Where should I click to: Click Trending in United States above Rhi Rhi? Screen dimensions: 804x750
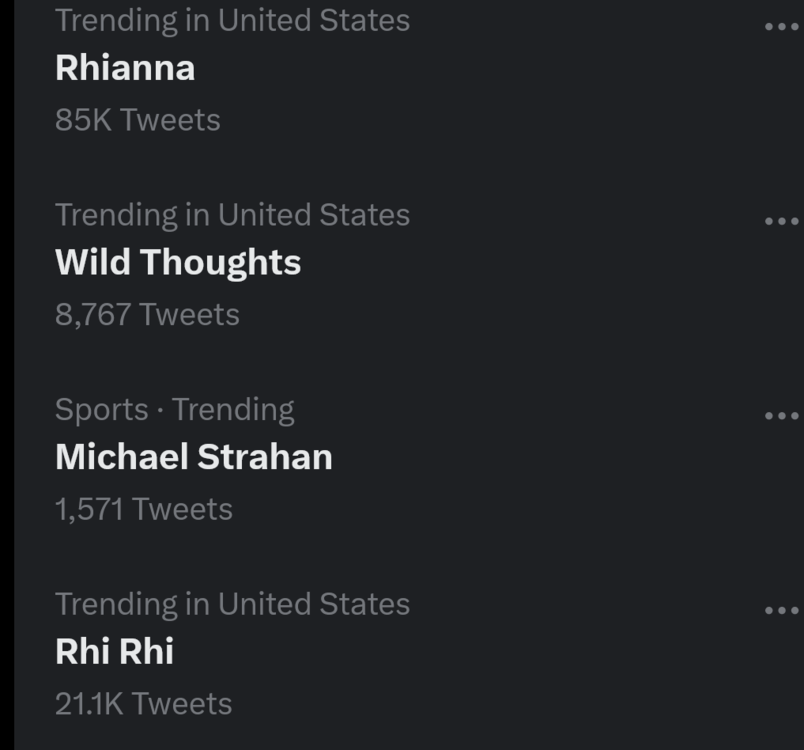[232, 604]
